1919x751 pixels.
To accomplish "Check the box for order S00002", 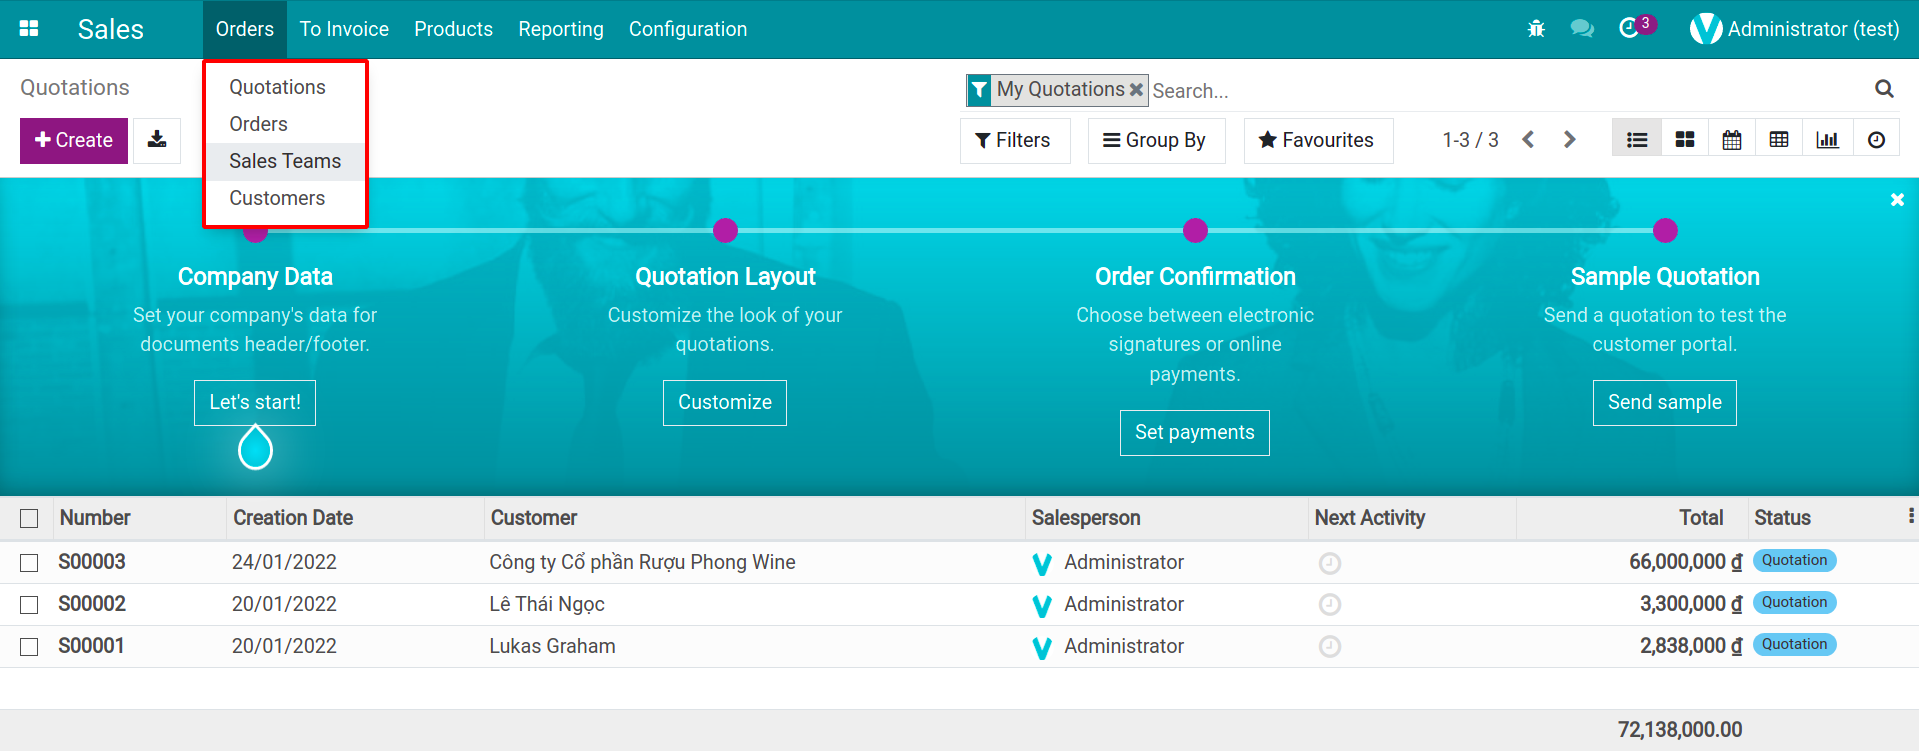I will click(29, 605).
